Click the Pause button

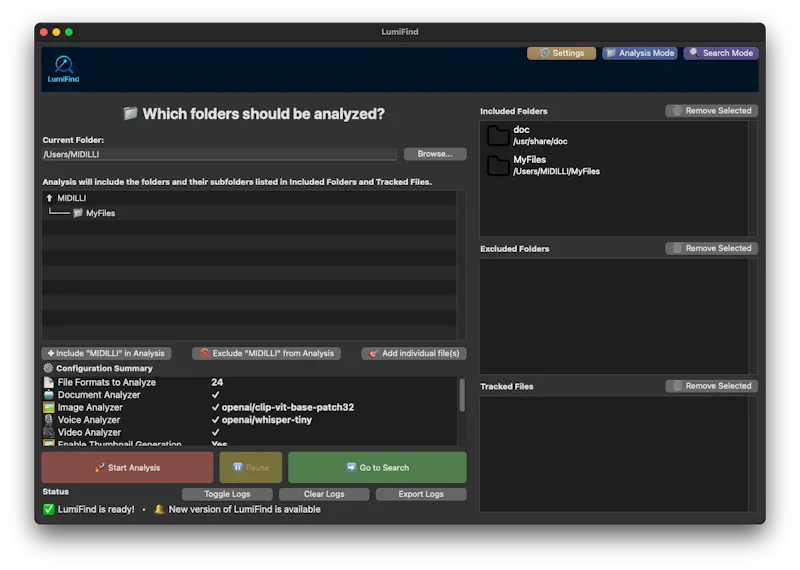[x=251, y=467]
